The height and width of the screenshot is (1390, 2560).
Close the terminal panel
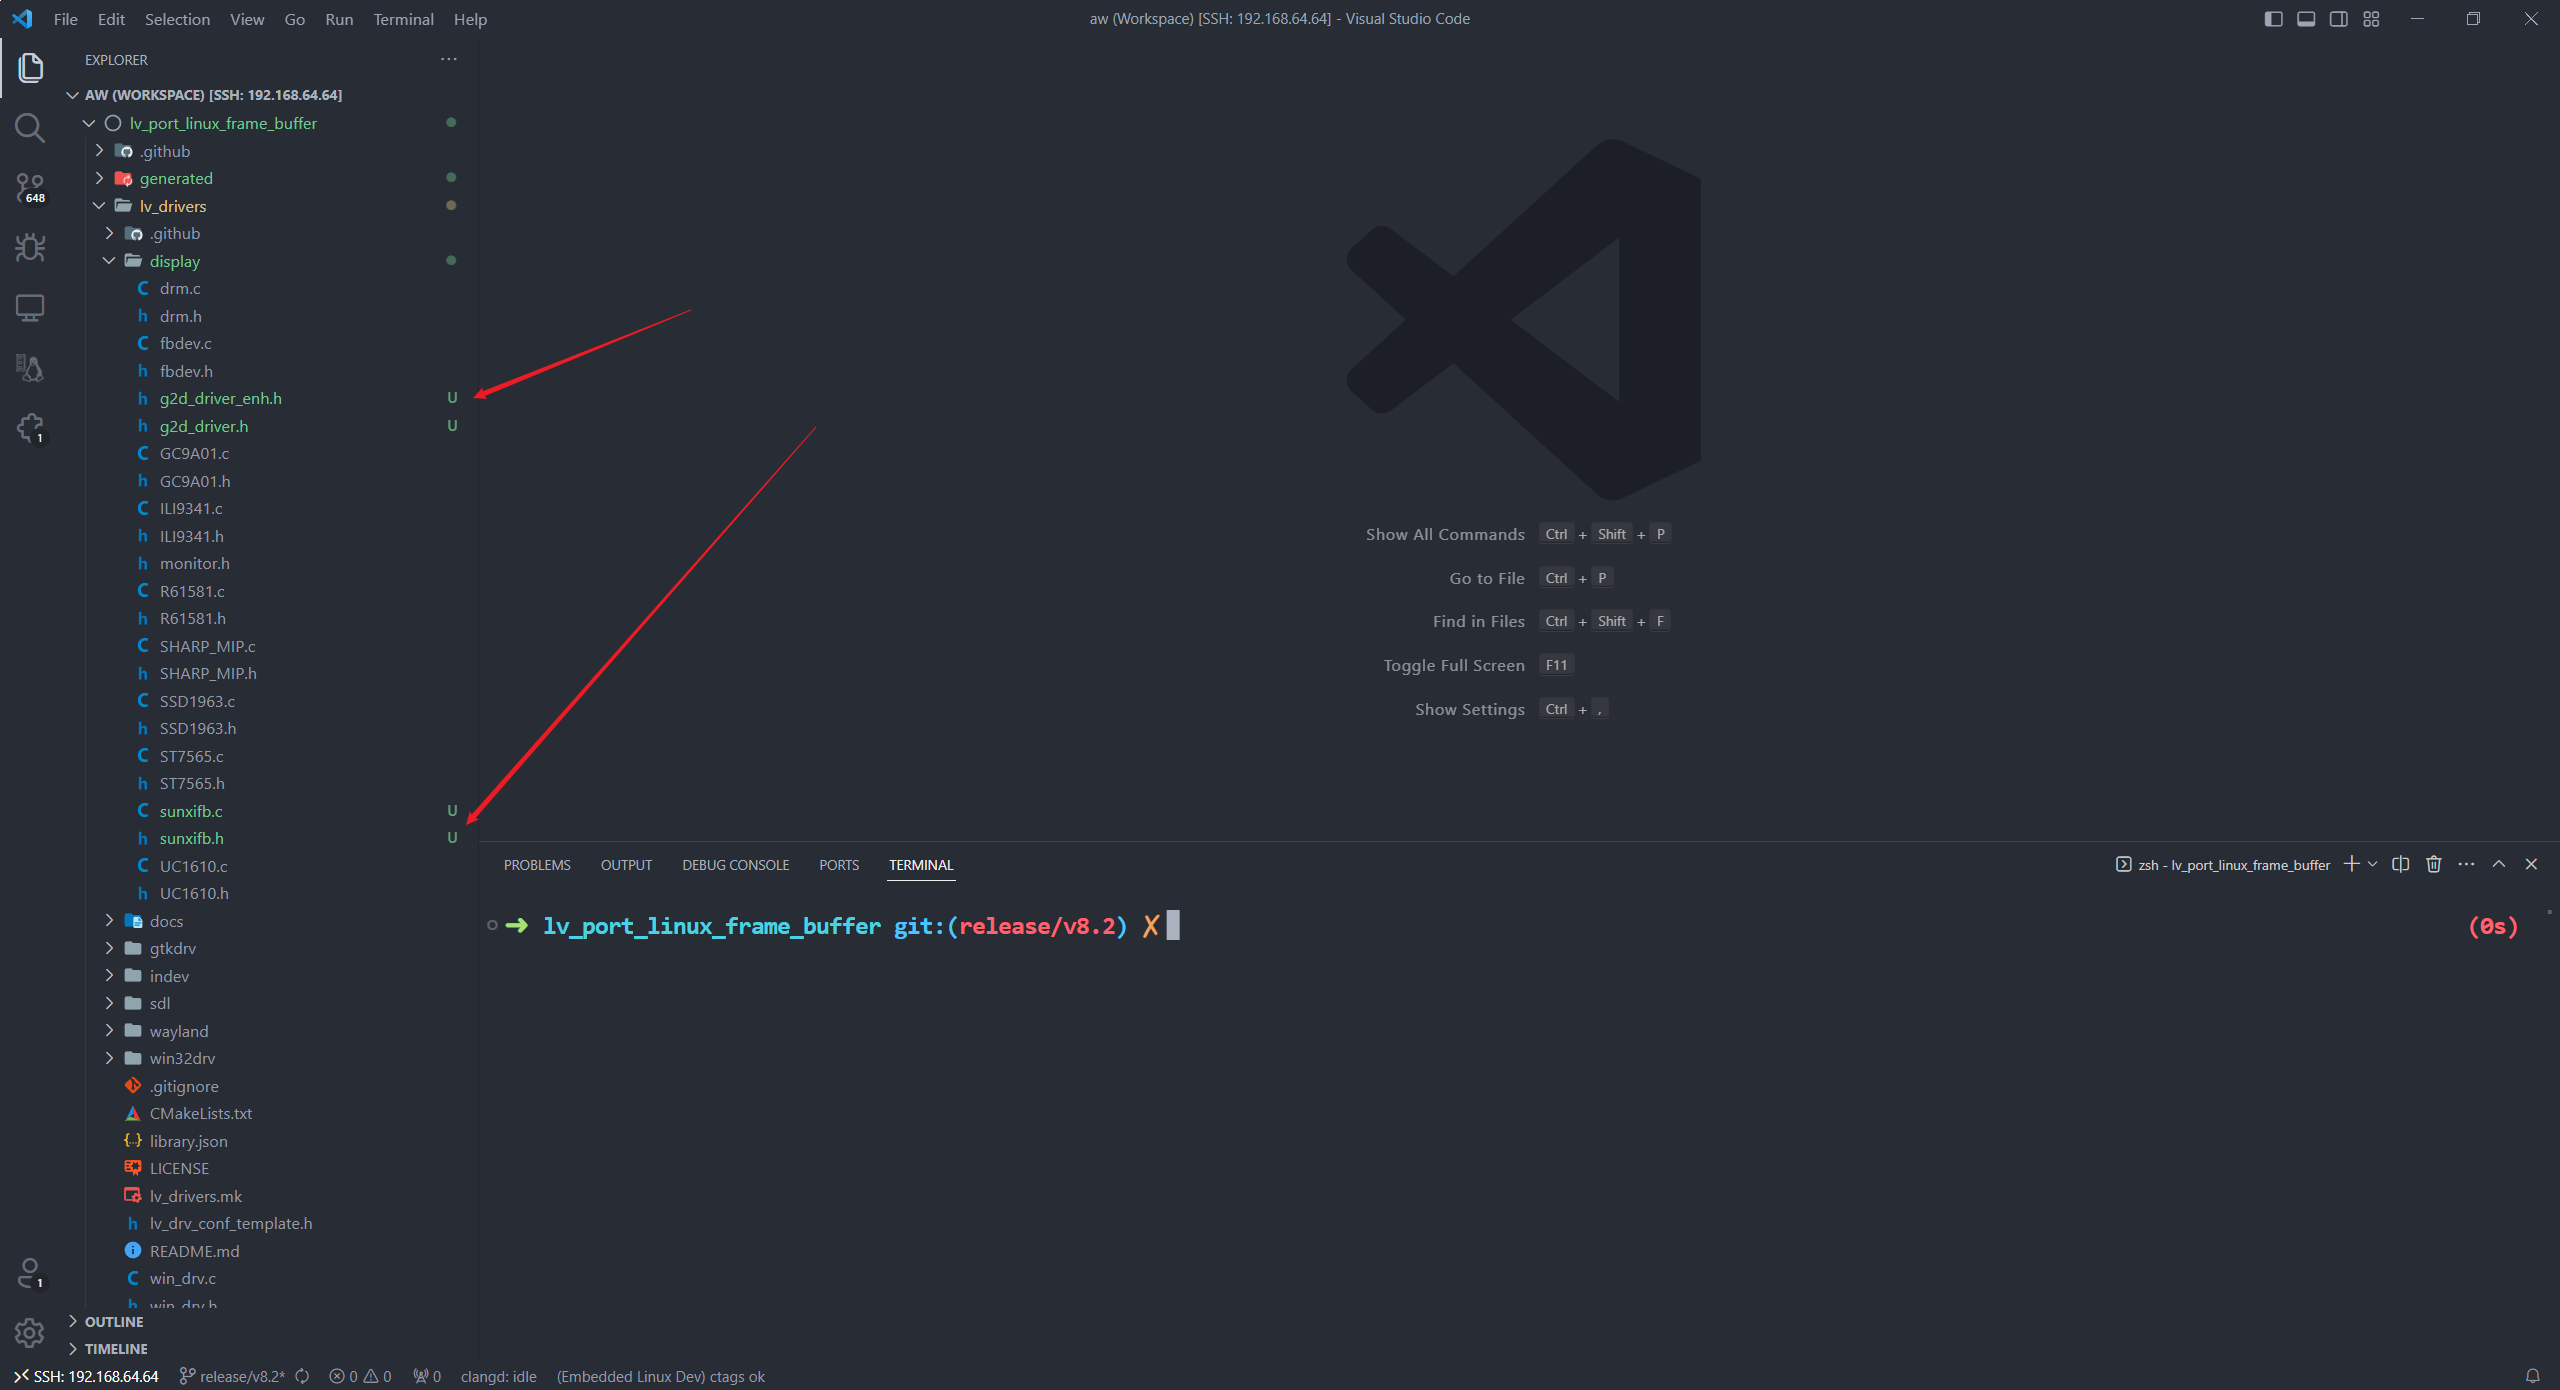[x=2531, y=864]
